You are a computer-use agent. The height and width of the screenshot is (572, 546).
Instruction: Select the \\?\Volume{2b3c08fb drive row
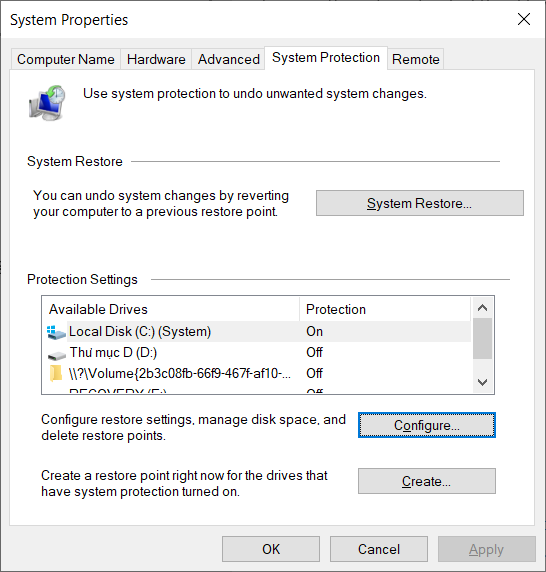point(257,373)
